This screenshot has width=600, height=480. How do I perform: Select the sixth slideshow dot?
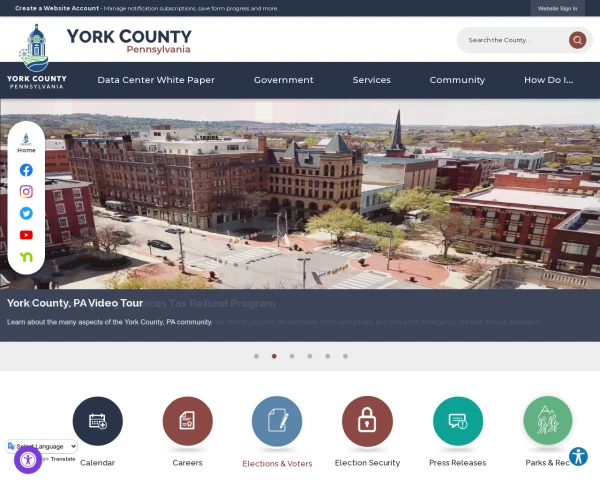(345, 356)
